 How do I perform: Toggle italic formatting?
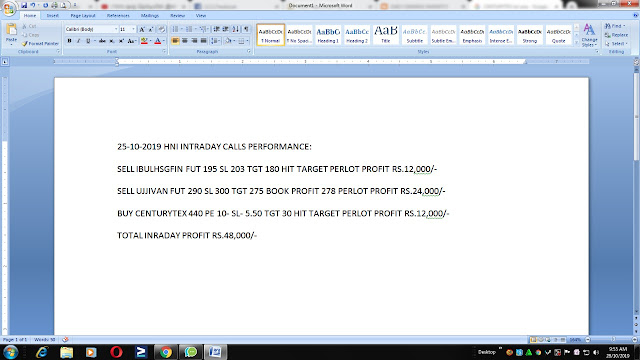pos(78,41)
